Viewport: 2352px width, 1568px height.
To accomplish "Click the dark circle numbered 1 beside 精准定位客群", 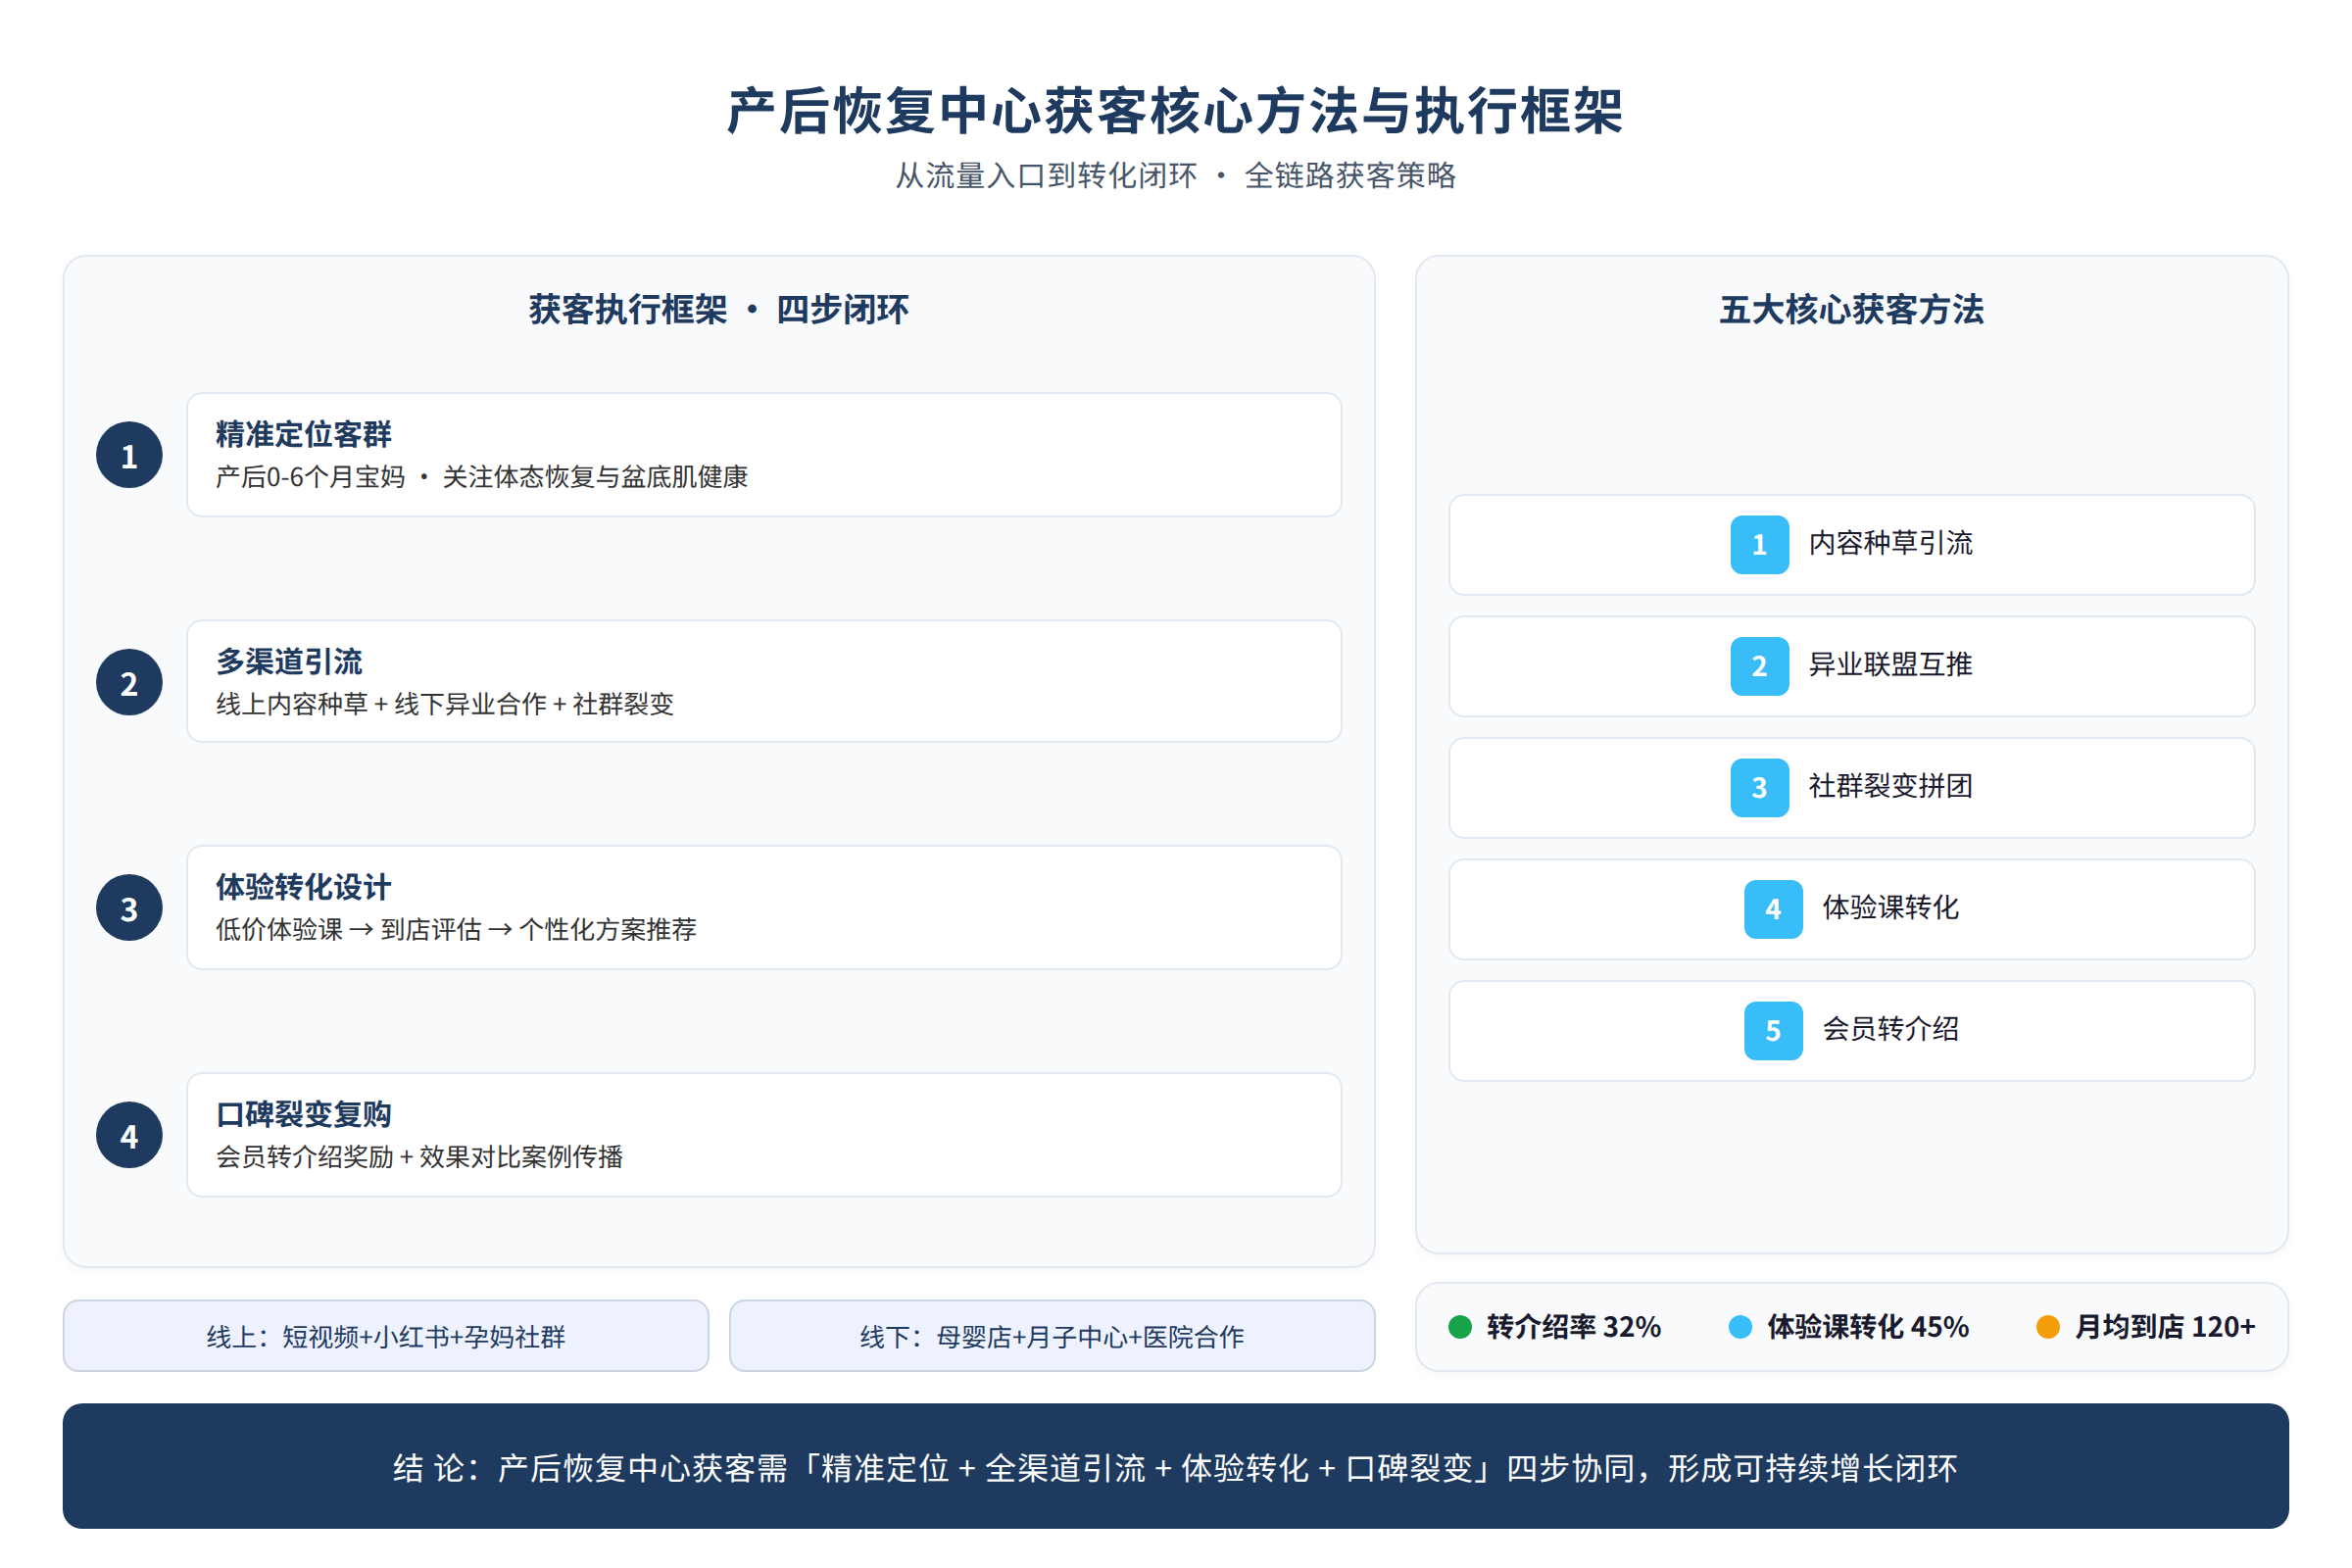I will click(x=129, y=455).
